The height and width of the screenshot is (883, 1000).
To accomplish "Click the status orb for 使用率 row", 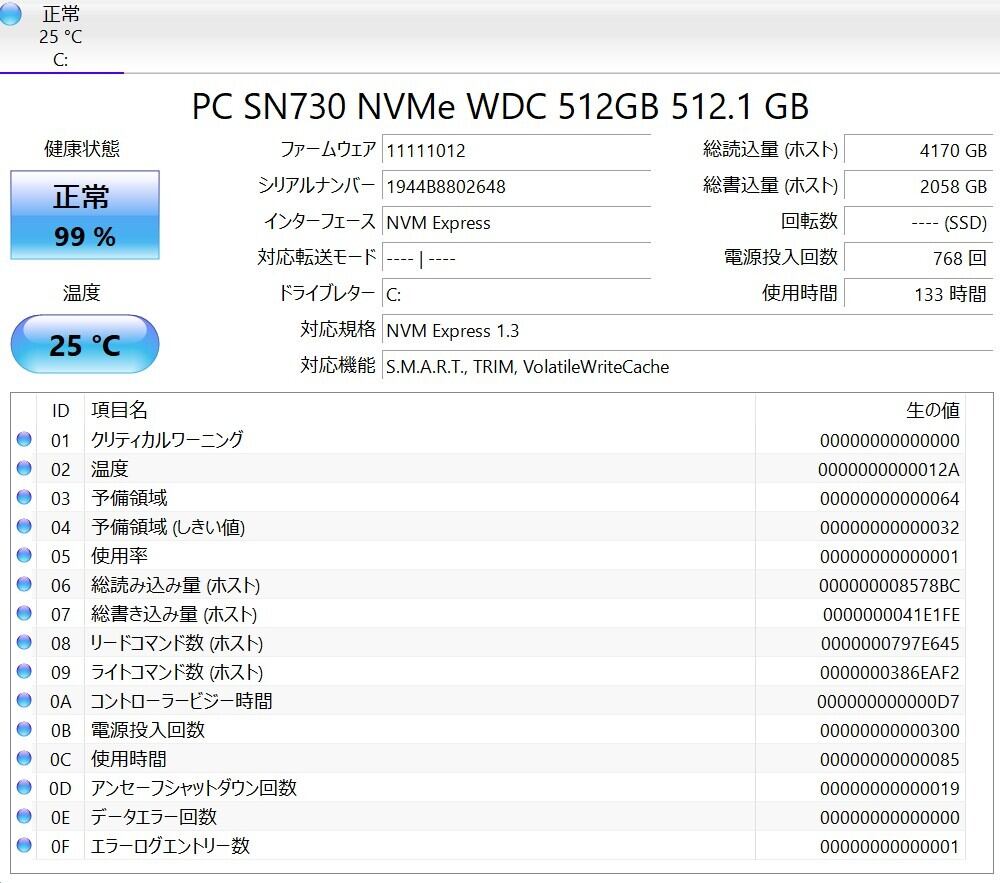I will (x=24, y=556).
